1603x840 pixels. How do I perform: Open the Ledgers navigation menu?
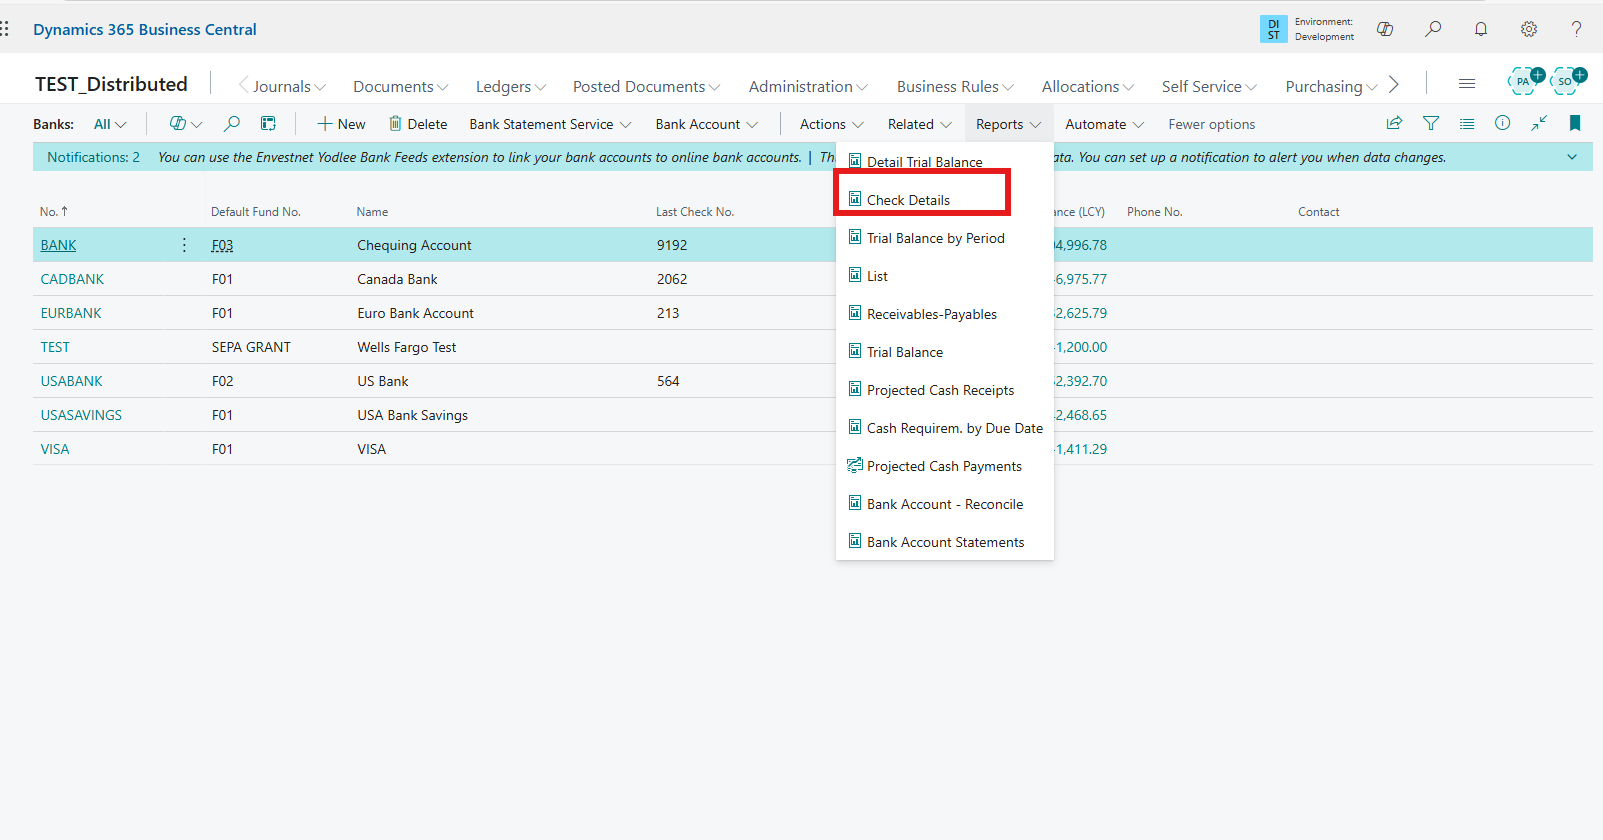[x=511, y=86]
